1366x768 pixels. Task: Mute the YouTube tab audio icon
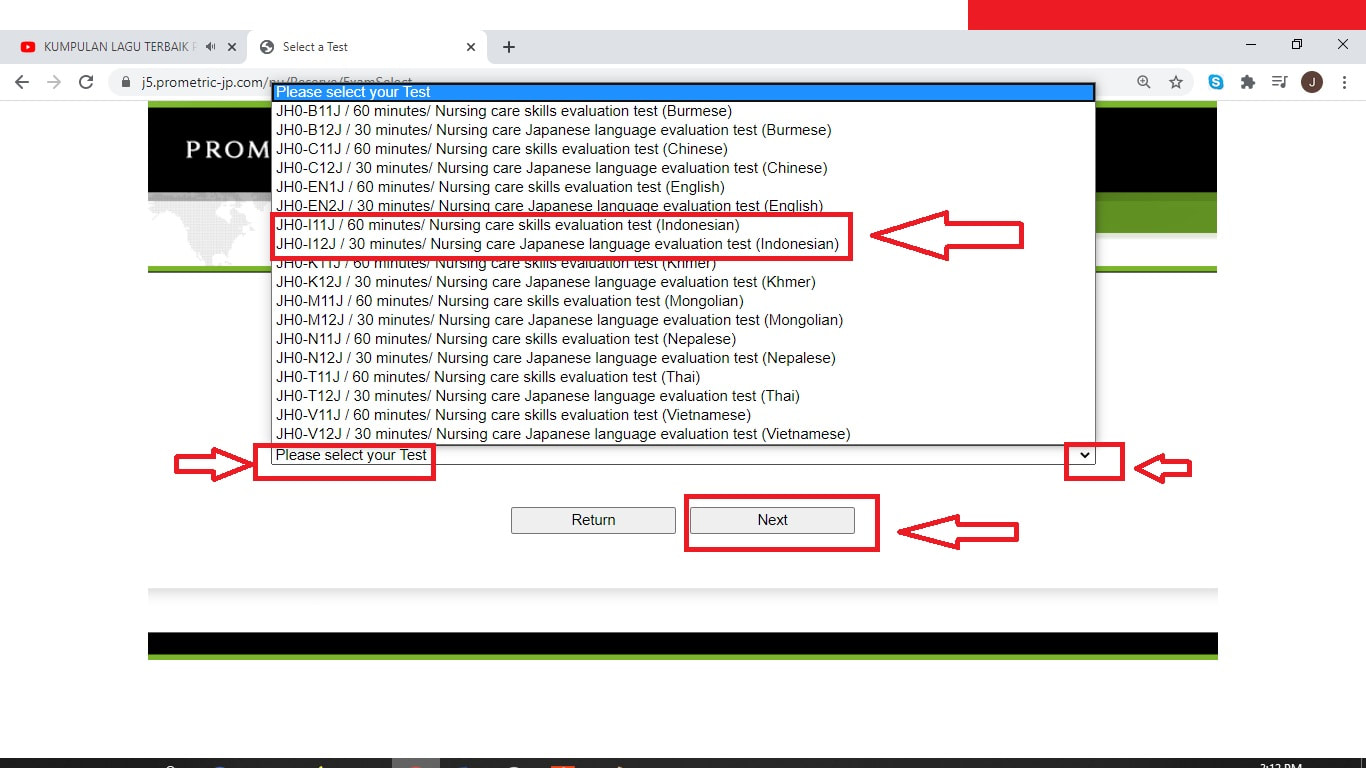(x=210, y=47)
